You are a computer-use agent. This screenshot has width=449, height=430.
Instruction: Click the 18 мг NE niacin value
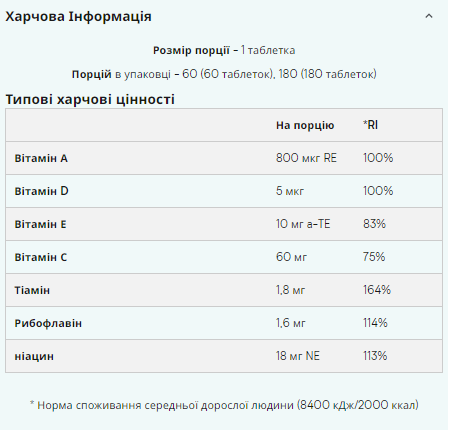(x=298, y=356)
